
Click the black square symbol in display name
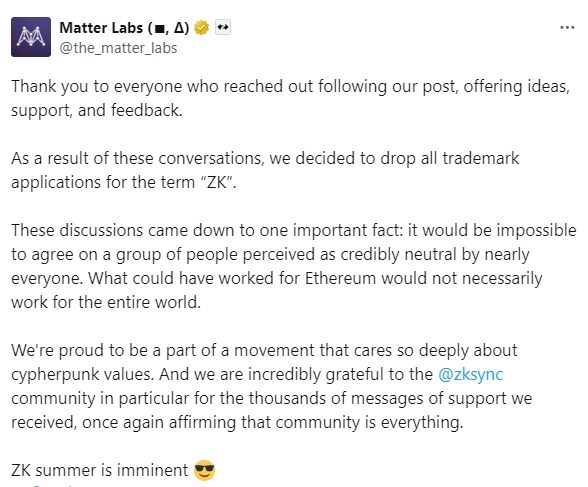click(159, 29)
